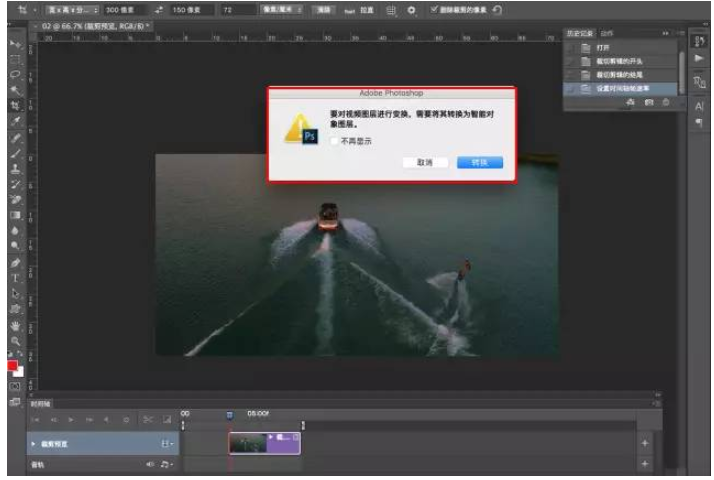
Task: Select the Type tool
Action: click(x=15, y=277)
